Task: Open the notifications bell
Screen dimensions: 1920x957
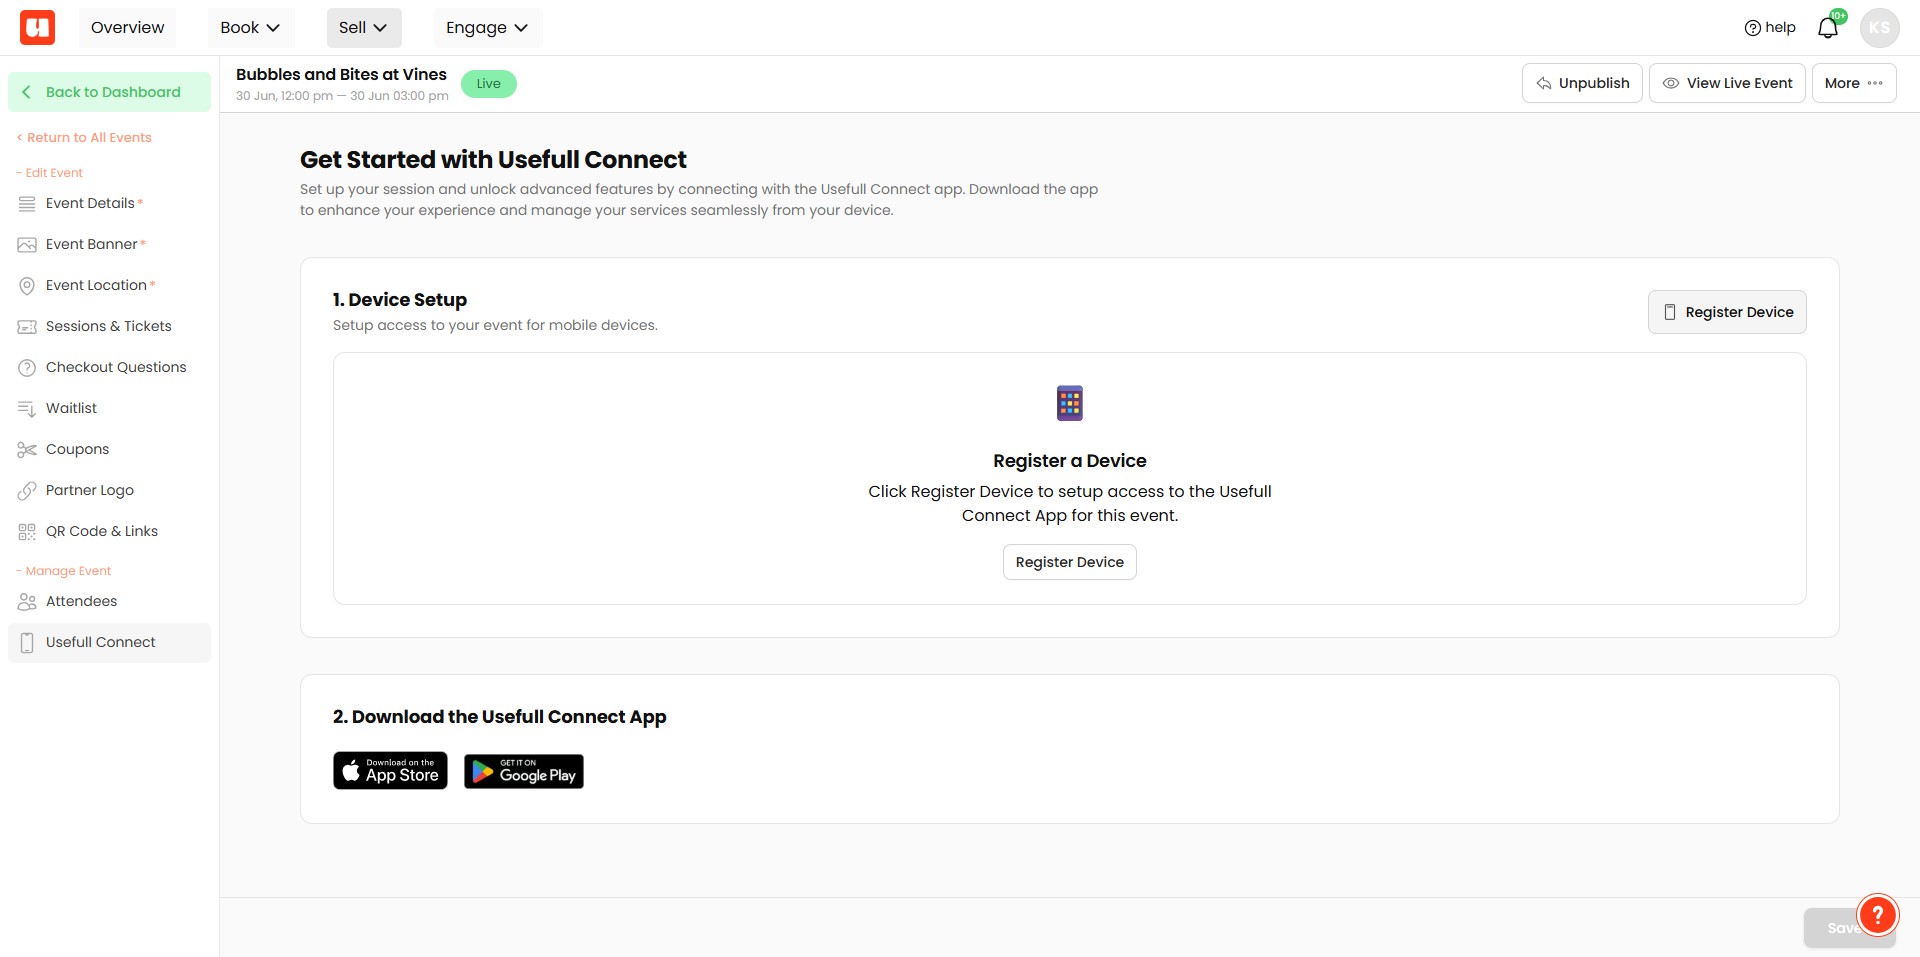Action: click(x=1828, y=28)
